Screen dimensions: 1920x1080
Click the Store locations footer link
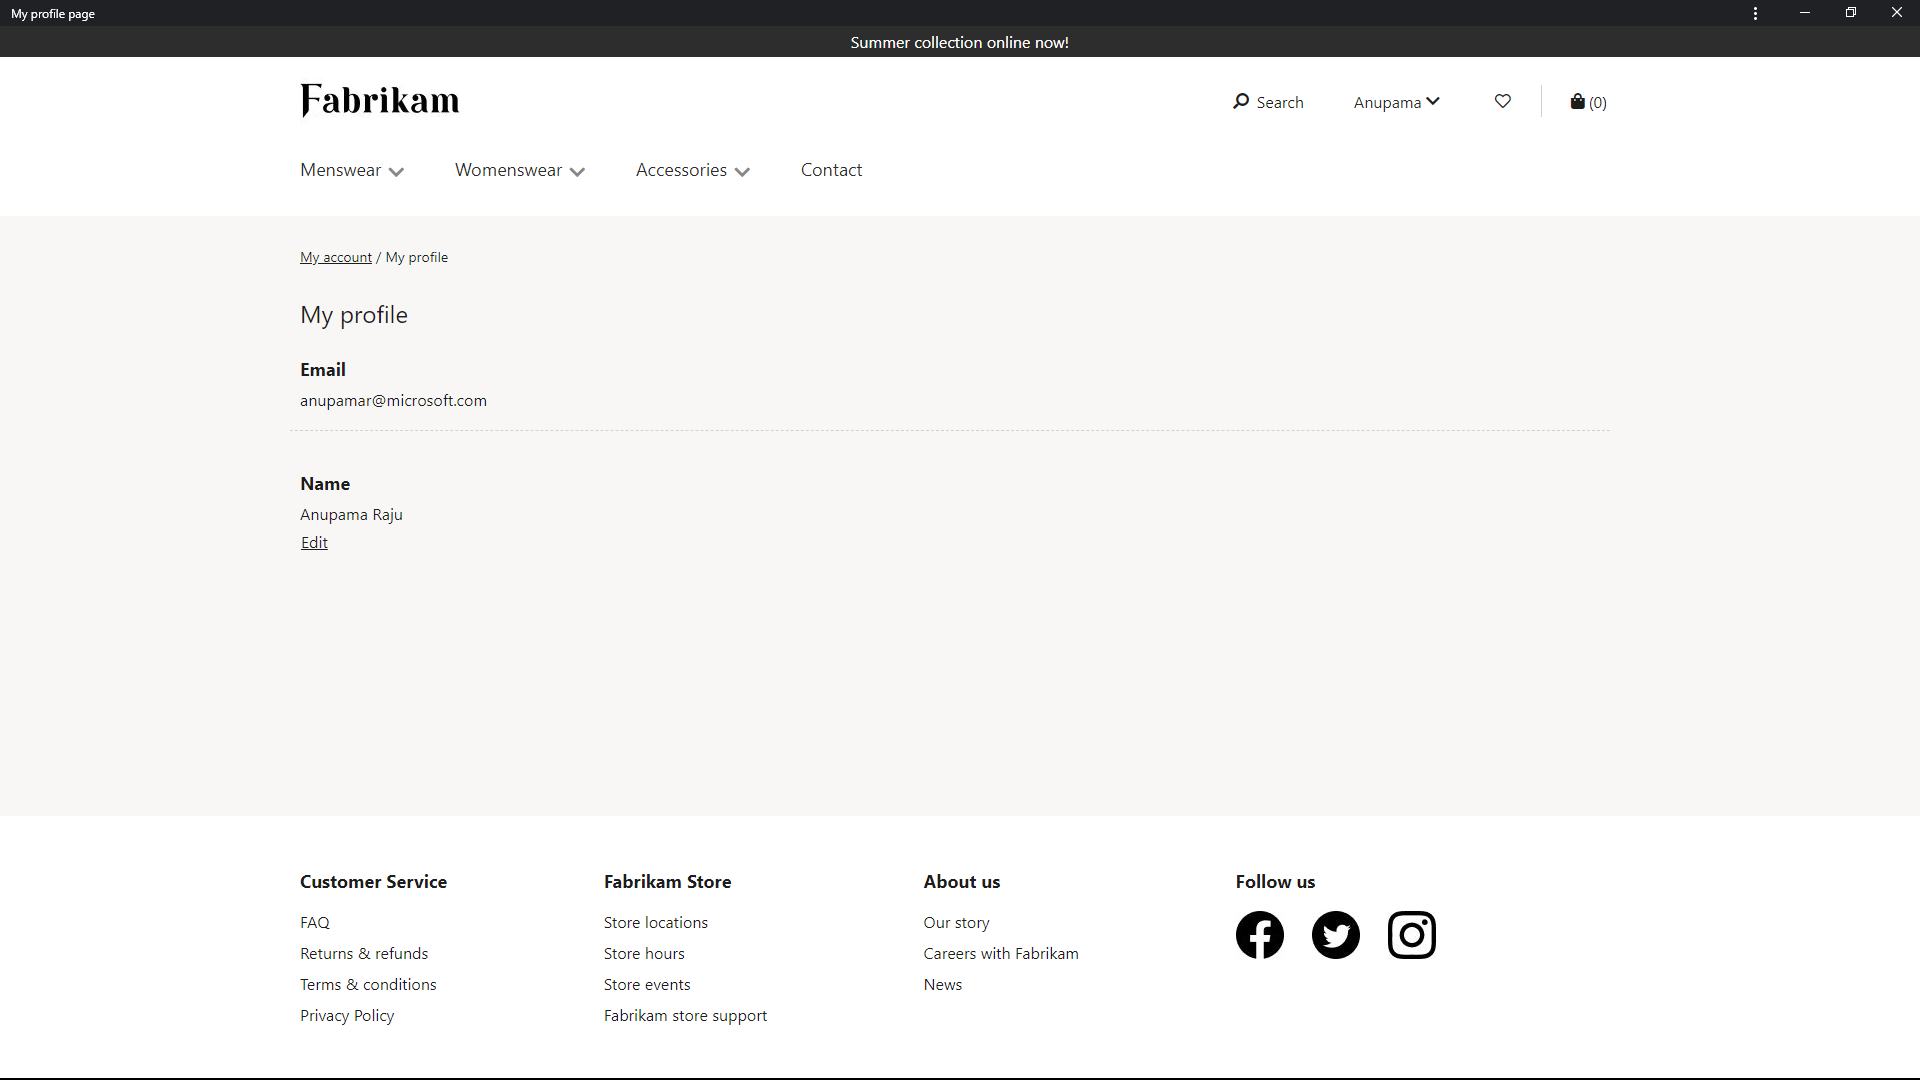tap(655, 922)
